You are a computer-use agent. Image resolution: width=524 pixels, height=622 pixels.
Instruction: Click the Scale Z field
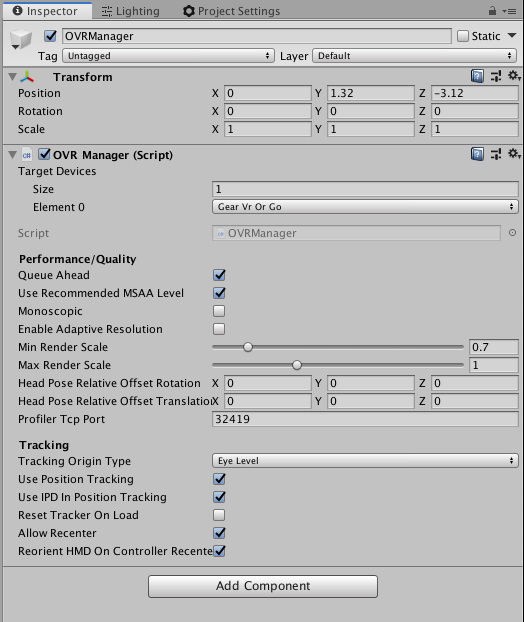coord(475,129)
